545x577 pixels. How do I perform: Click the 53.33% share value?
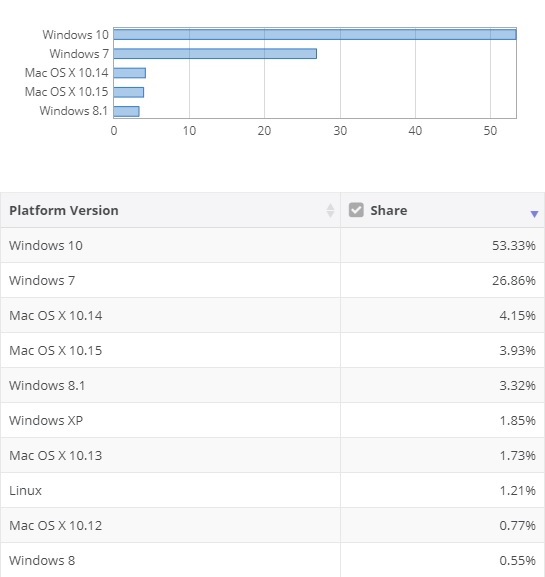[514, 245]
